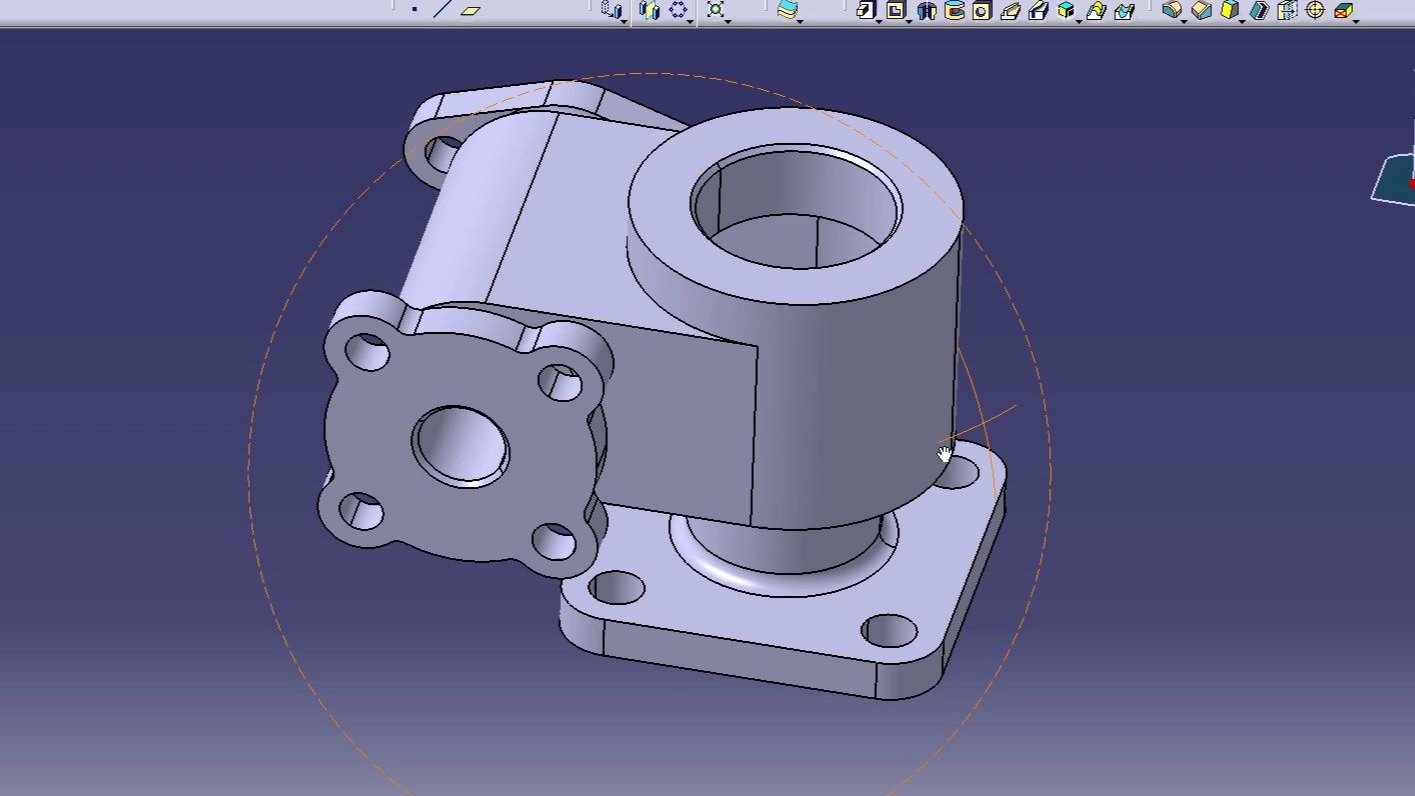The width and height of the screenshot is (1415, 796).
Task: Pick the center bore of the four-hole flange
Action: (461, 446)
